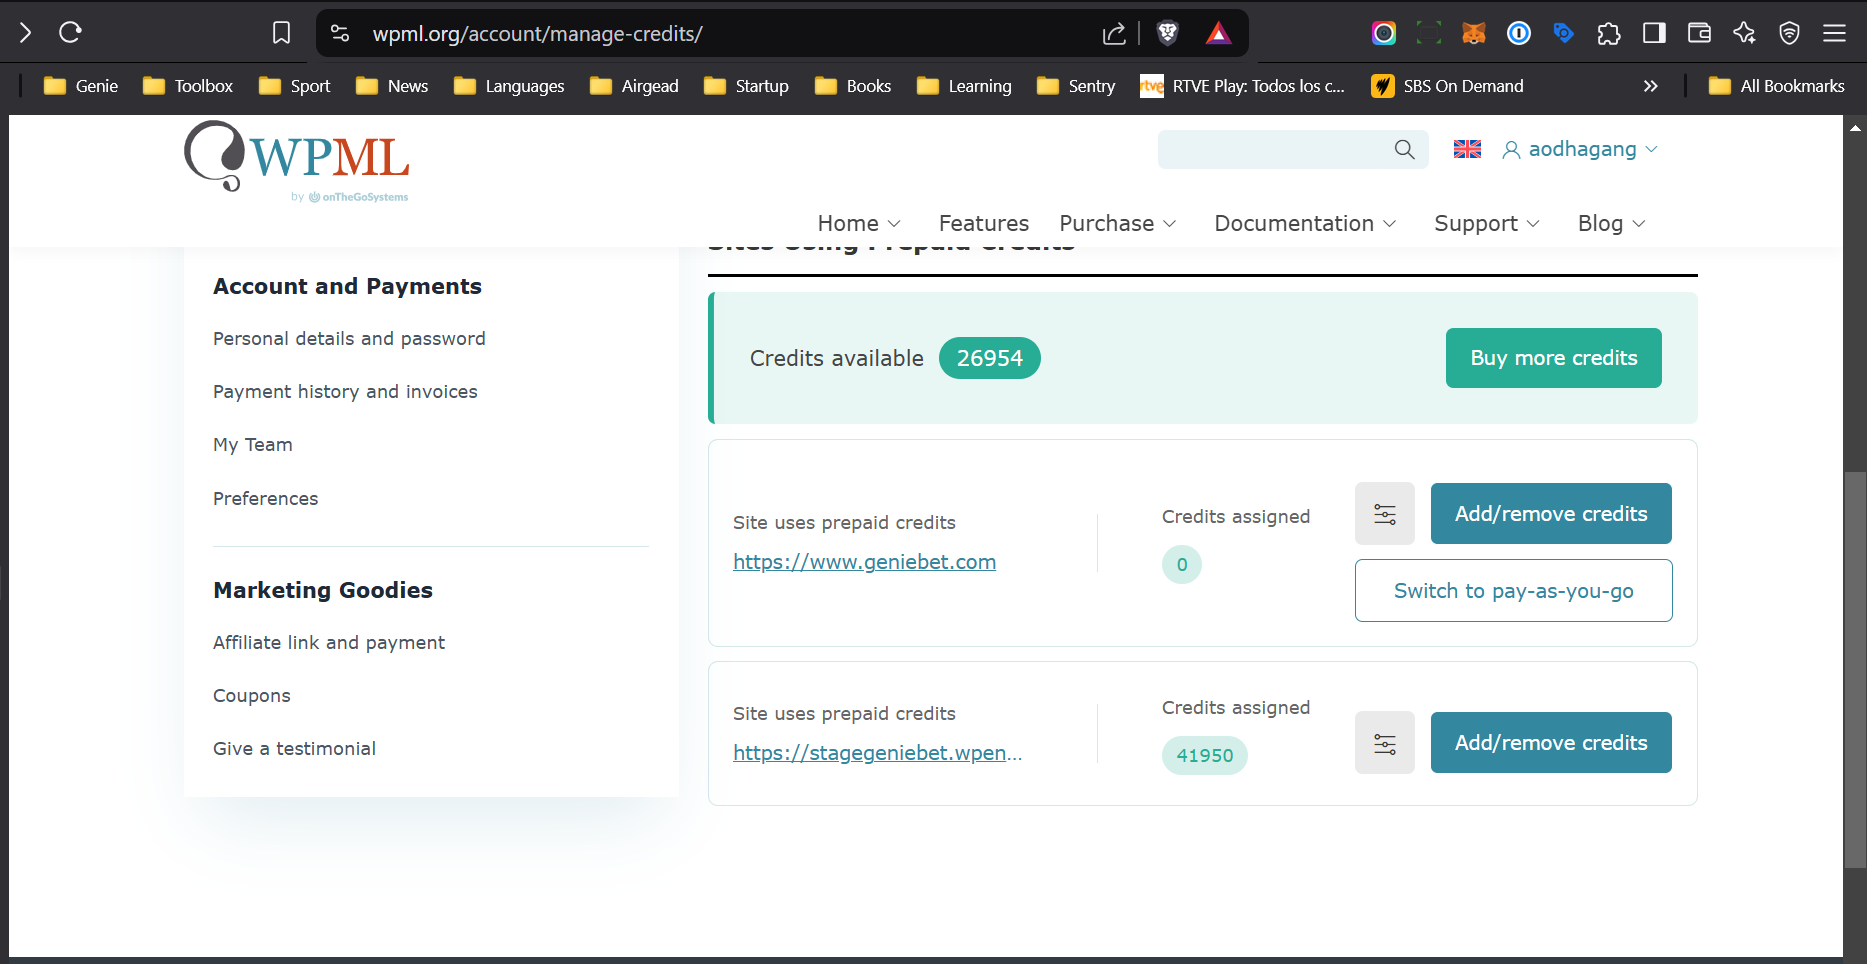This screenshot has width=1867, height=964.
Task: Open extensions puzzle piece menu
Action: tap(1609, 33)
